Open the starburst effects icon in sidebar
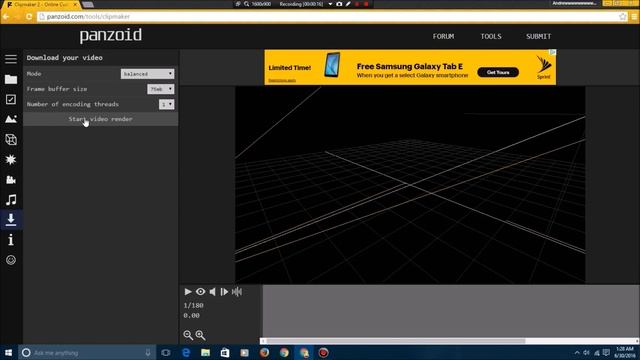The height and width of the screenshot is (360, 640). [11, 160]
